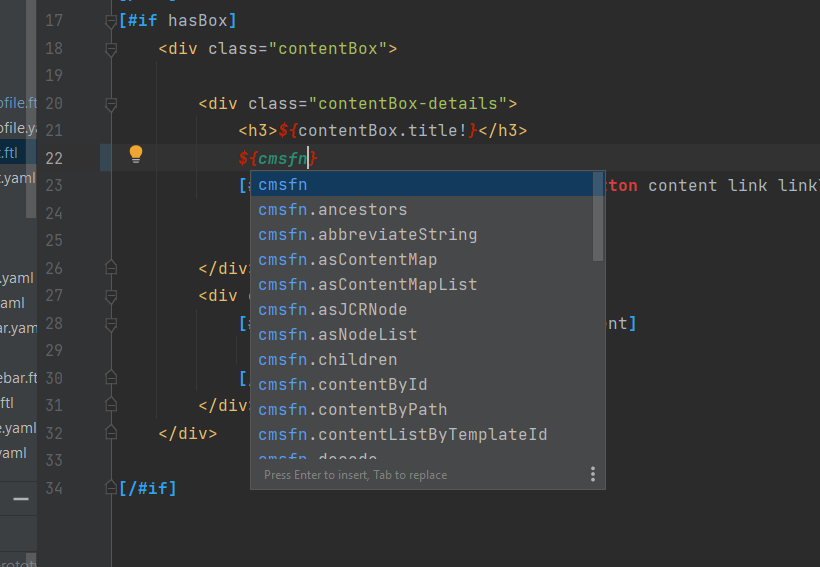
Task: Choose the cmsfn.children completion item
Action: pos(327,360)
